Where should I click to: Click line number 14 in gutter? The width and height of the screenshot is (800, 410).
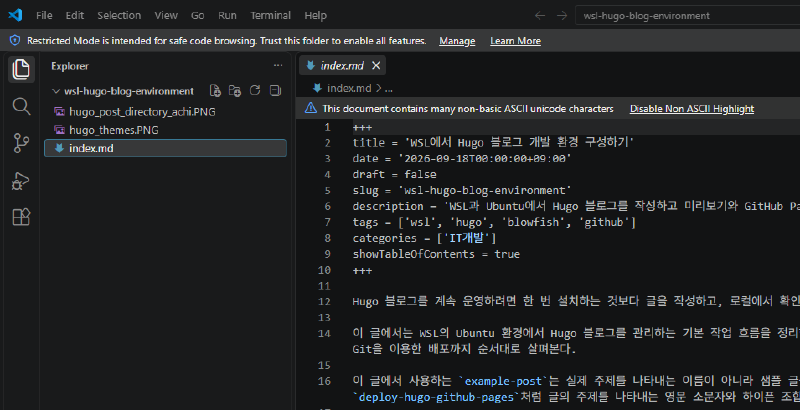tap(324, 333)
